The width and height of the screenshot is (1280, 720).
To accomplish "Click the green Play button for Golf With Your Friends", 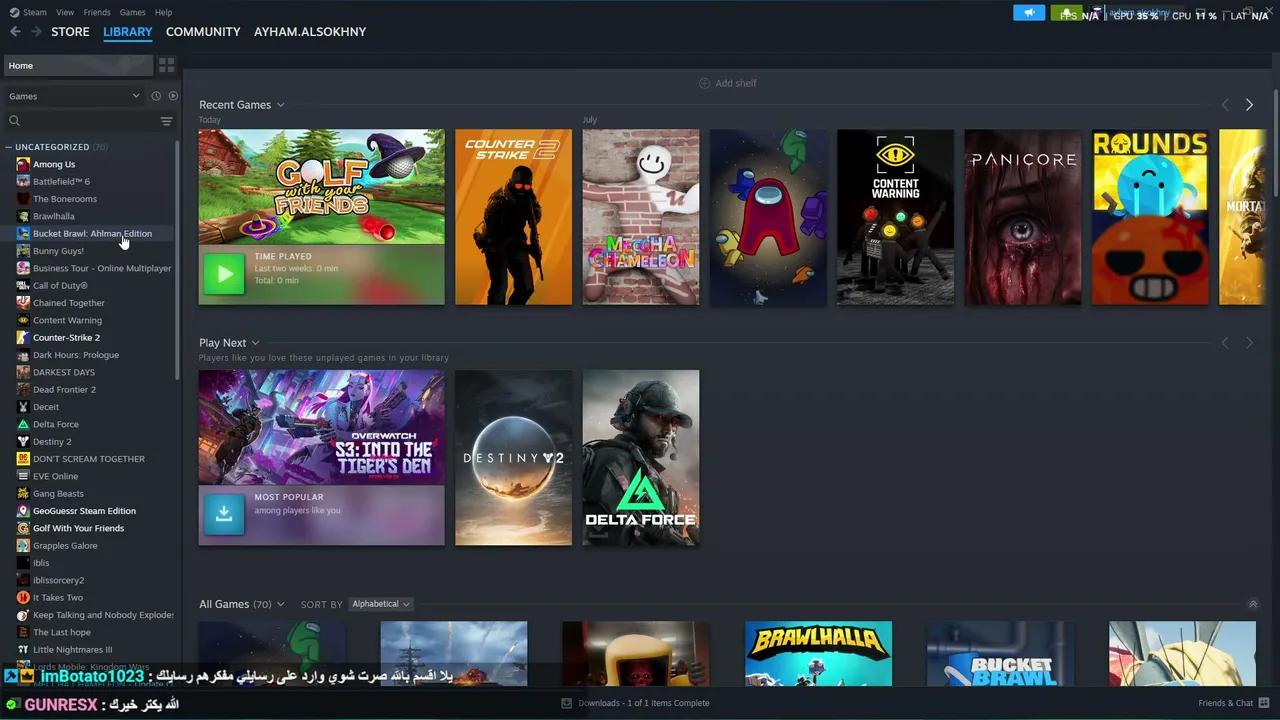I will 224,274.
